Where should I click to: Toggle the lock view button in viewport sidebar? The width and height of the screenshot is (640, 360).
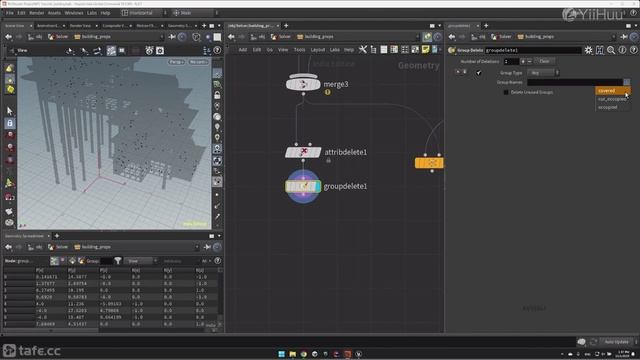point(10,123)
